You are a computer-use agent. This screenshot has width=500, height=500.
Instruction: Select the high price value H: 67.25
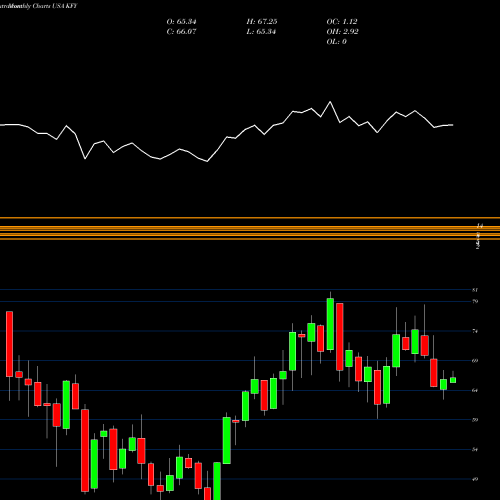click(x=262, y=22)
